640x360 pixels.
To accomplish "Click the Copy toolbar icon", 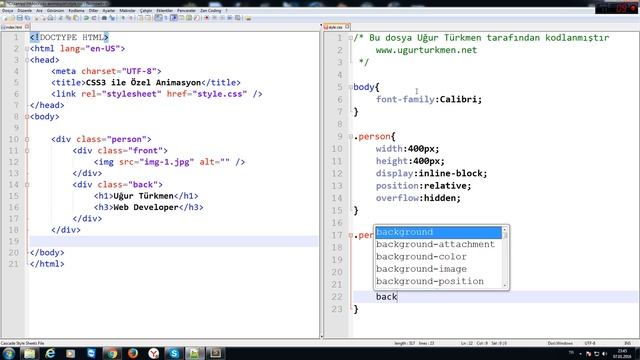I will tap(68, 18).
